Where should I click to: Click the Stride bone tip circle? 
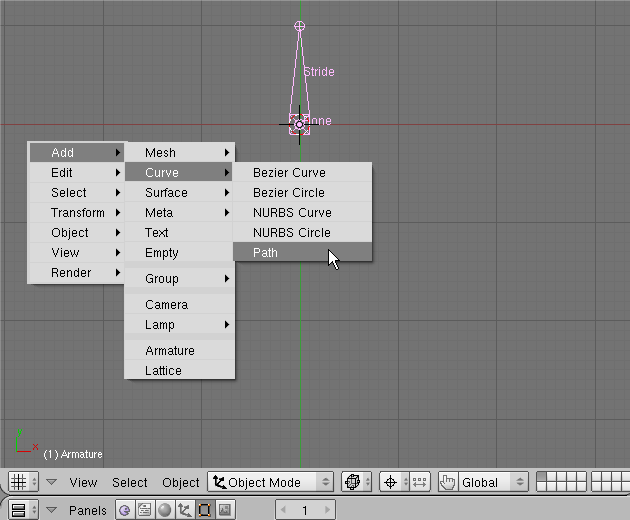pyautogui.click(x=299, y=26)
